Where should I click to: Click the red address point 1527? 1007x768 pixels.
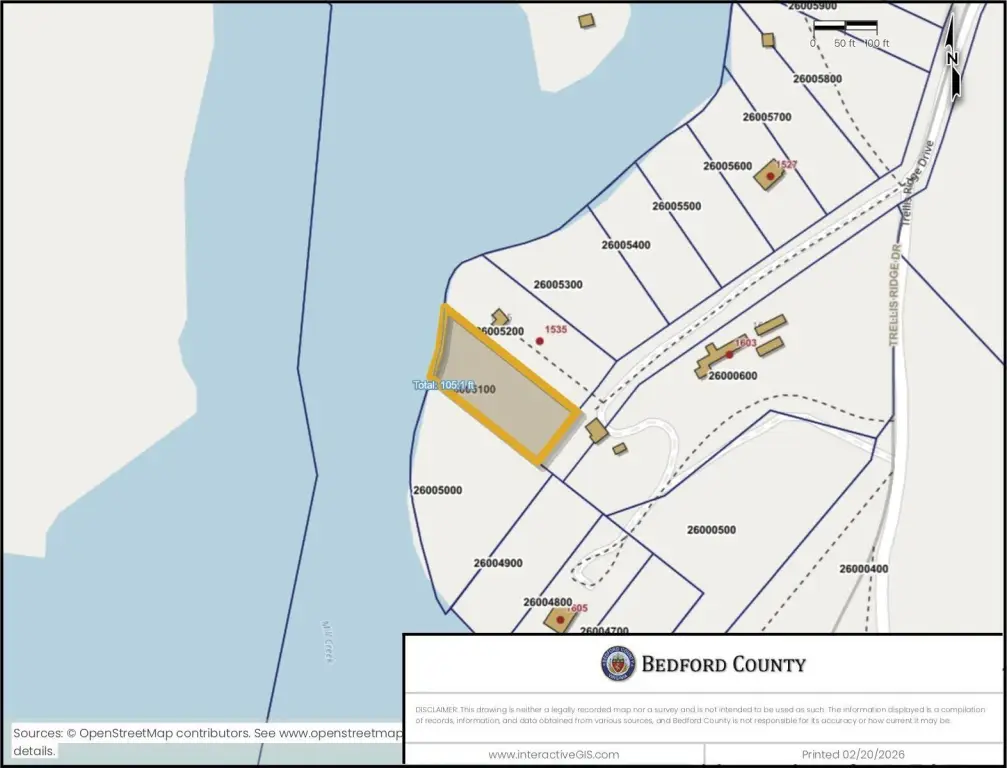click(x=770, y=176)
